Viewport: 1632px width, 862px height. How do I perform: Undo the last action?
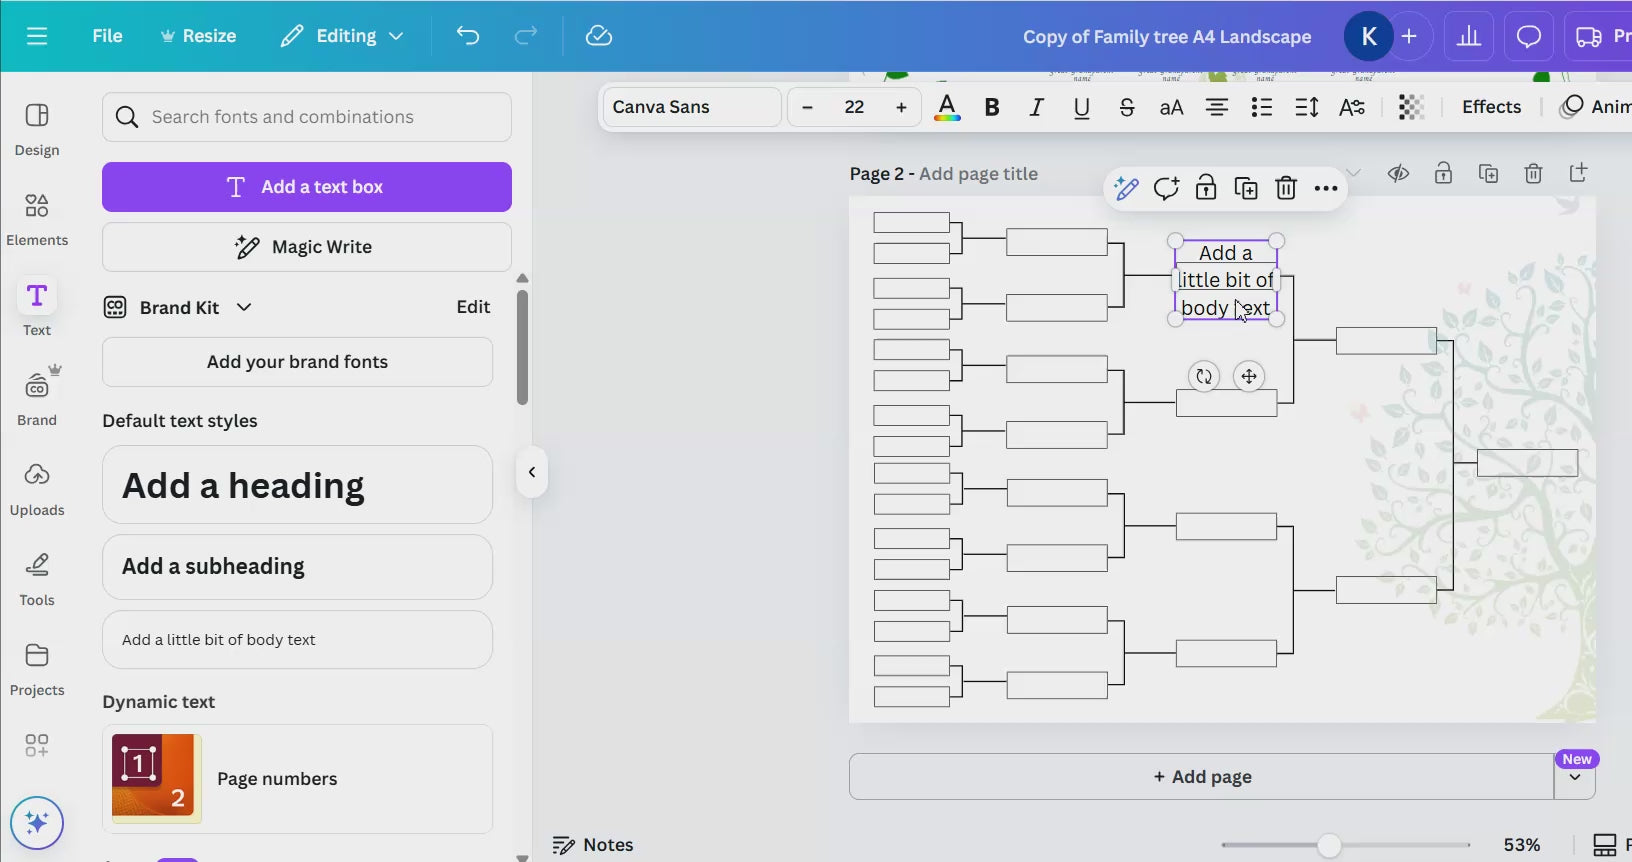click(468, 36)
